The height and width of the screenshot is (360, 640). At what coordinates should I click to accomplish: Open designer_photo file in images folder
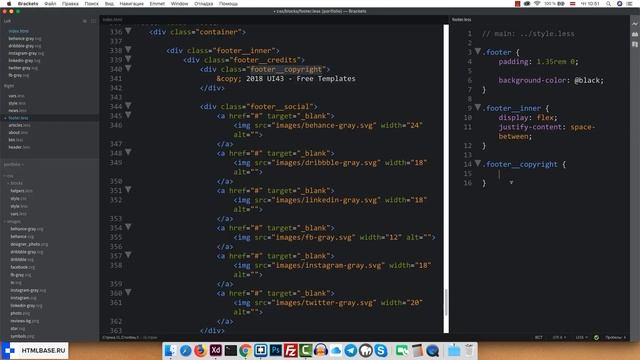(x=29, y=244)
